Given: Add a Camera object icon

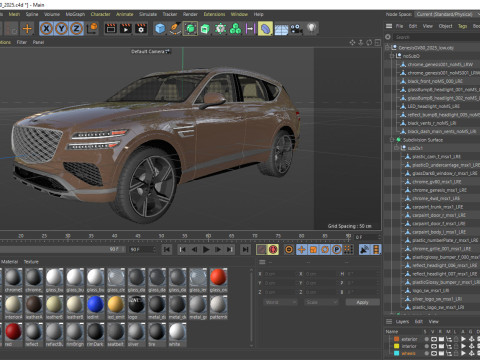Looking at the screenshot, I should (296, 29).
